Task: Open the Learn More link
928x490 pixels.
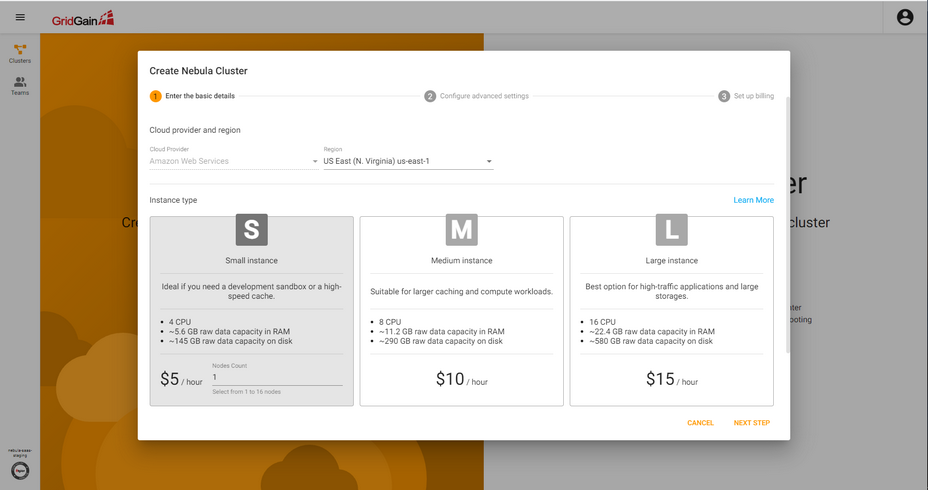Action: click(753, 200)
